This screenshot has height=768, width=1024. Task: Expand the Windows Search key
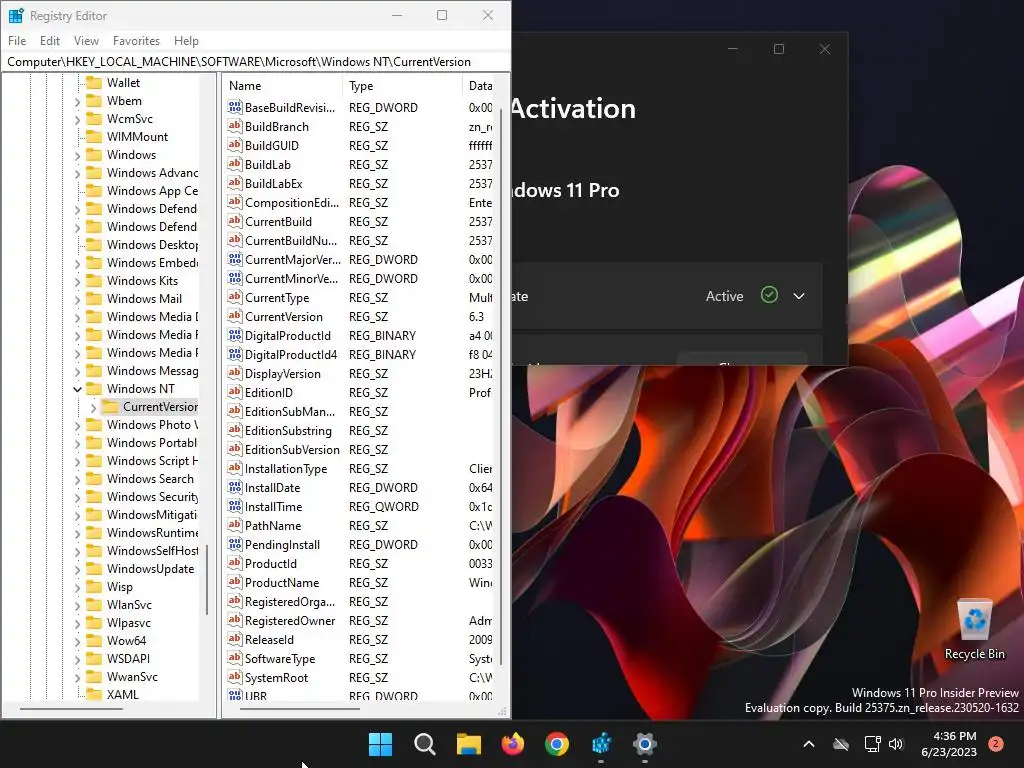[x=77, y=479]
